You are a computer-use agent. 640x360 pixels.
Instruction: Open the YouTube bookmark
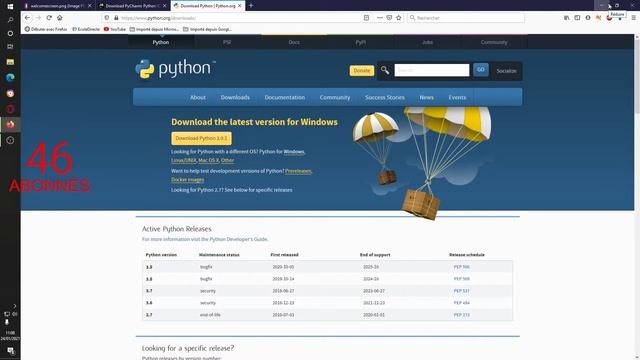(x=115, y=29)
